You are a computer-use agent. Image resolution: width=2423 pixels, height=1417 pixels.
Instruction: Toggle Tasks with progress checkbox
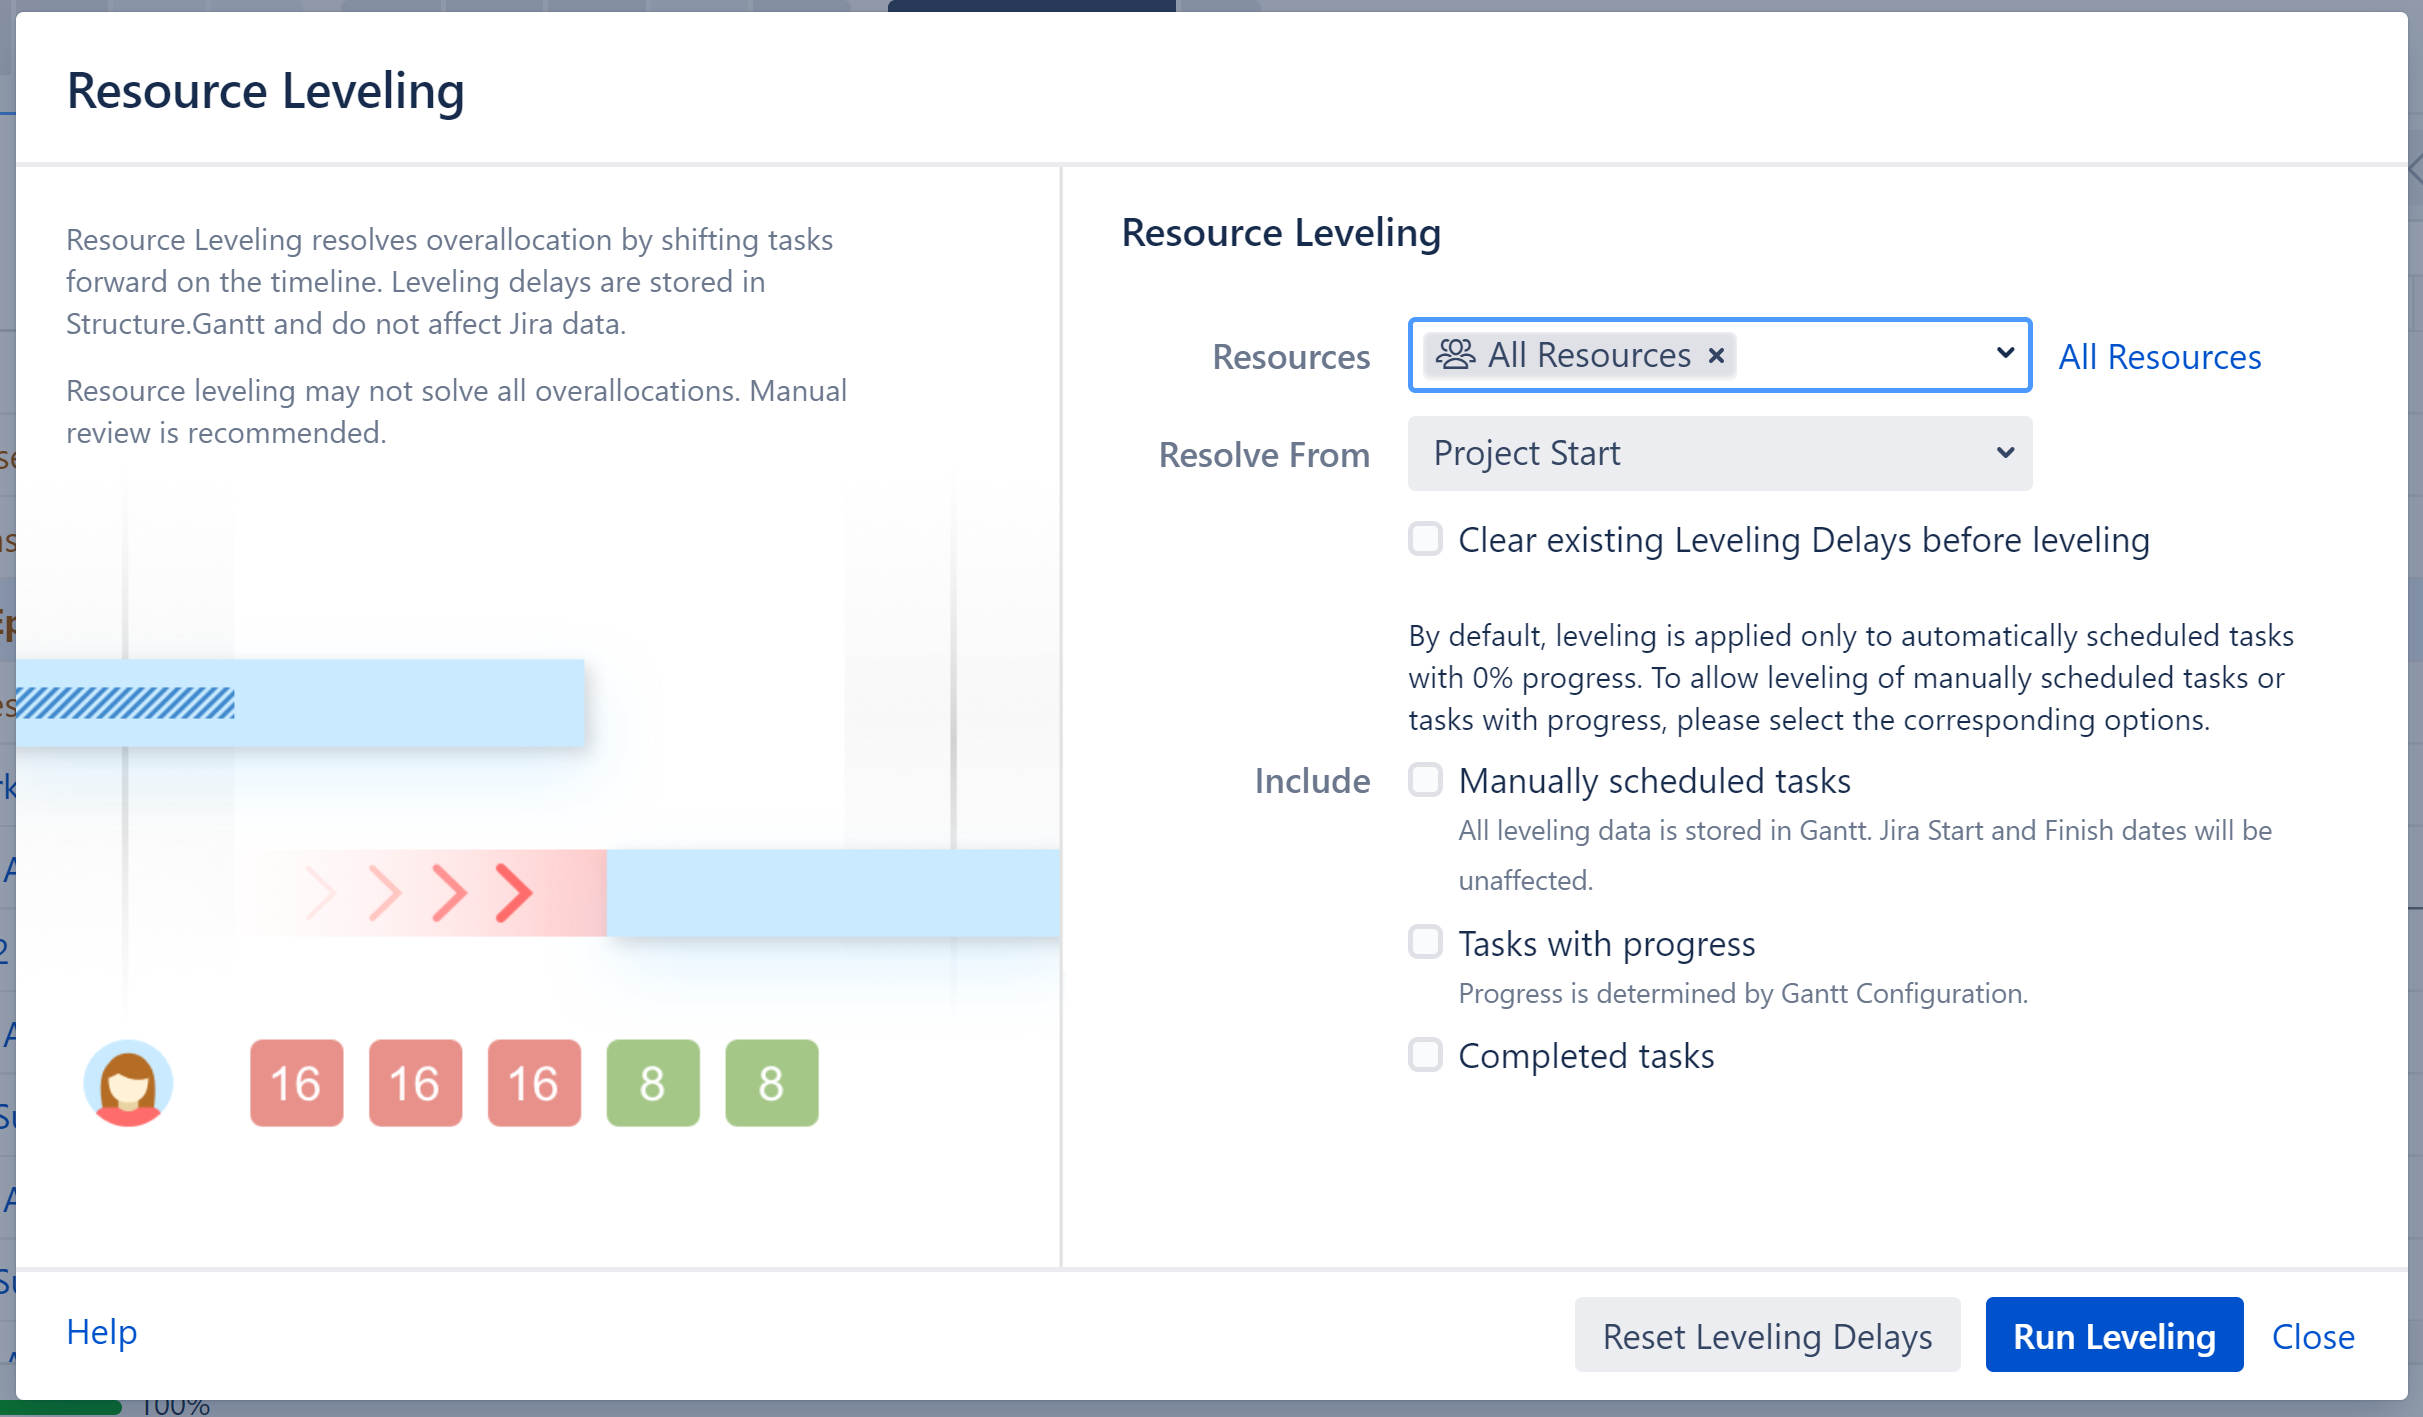pyautogui.click(x=1423, y=941)
